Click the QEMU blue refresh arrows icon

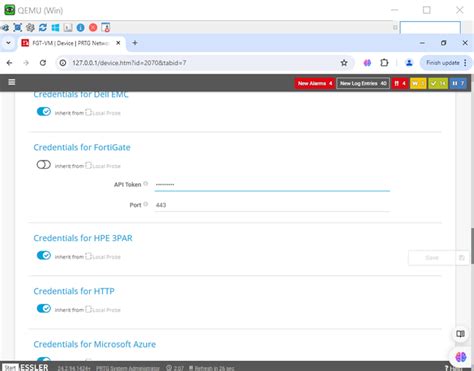tap(43, 27)
